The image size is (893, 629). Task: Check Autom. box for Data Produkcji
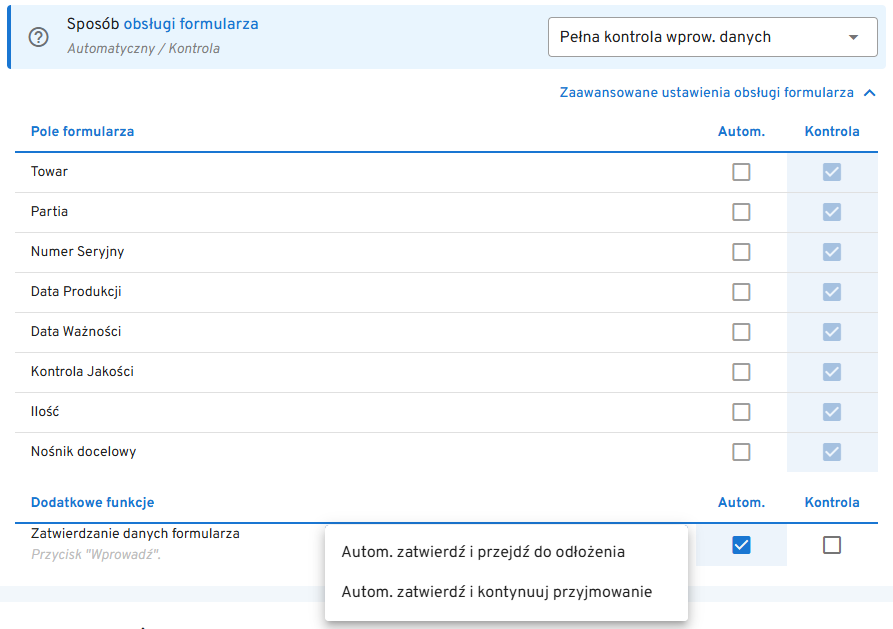click(741, 292)
